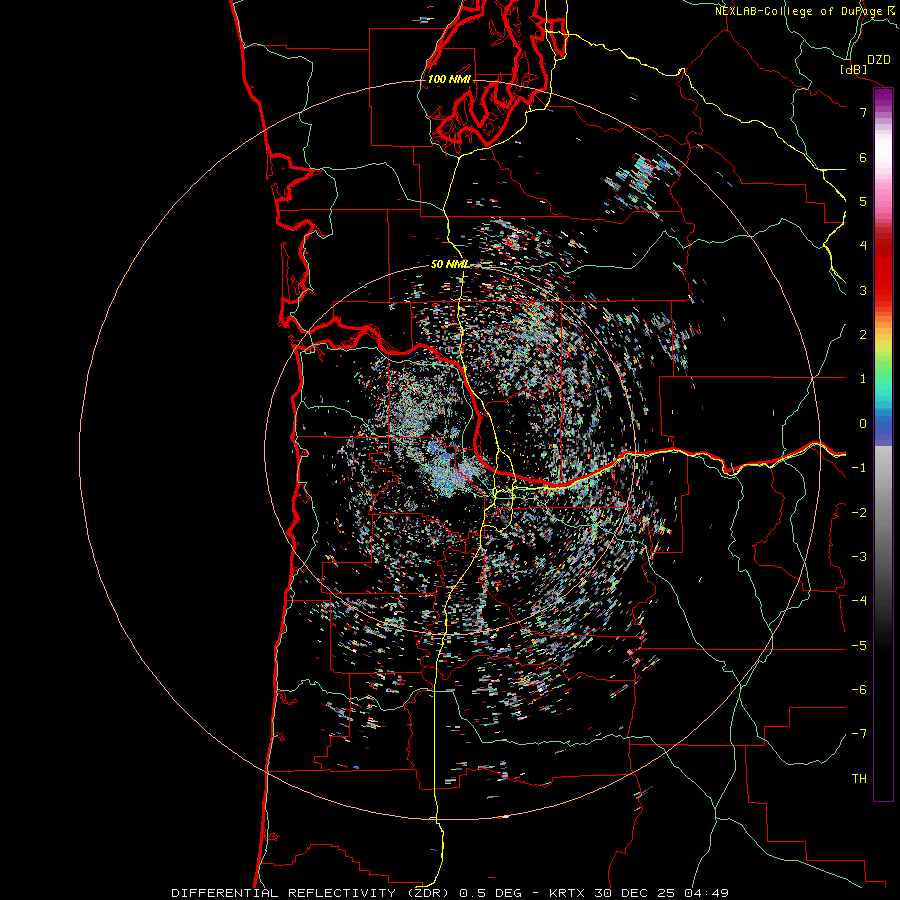Click the bottom caption reading DIFFERENTIAL REFLECTIVITY (ZDR)
The height and width of the screenshot is (900, 900).
(313, 893)
